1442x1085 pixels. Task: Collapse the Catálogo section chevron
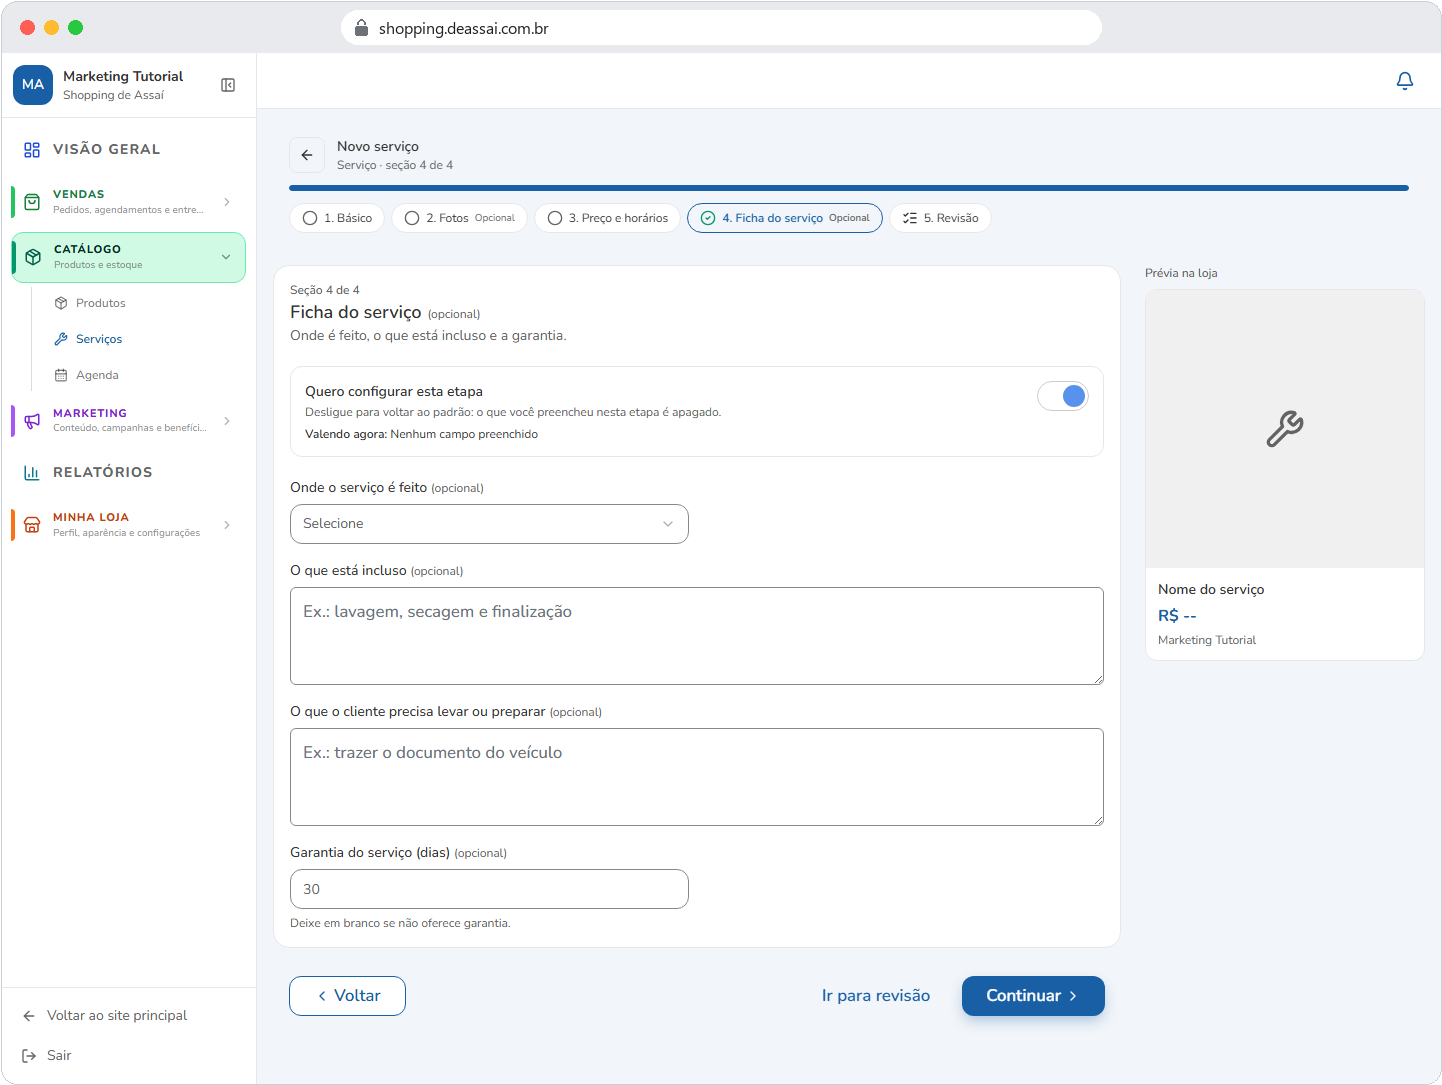tap(226, 257)
